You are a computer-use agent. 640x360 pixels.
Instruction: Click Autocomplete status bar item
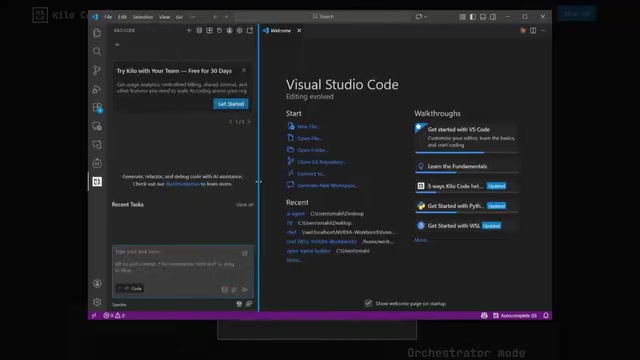[x=515, y=316]
